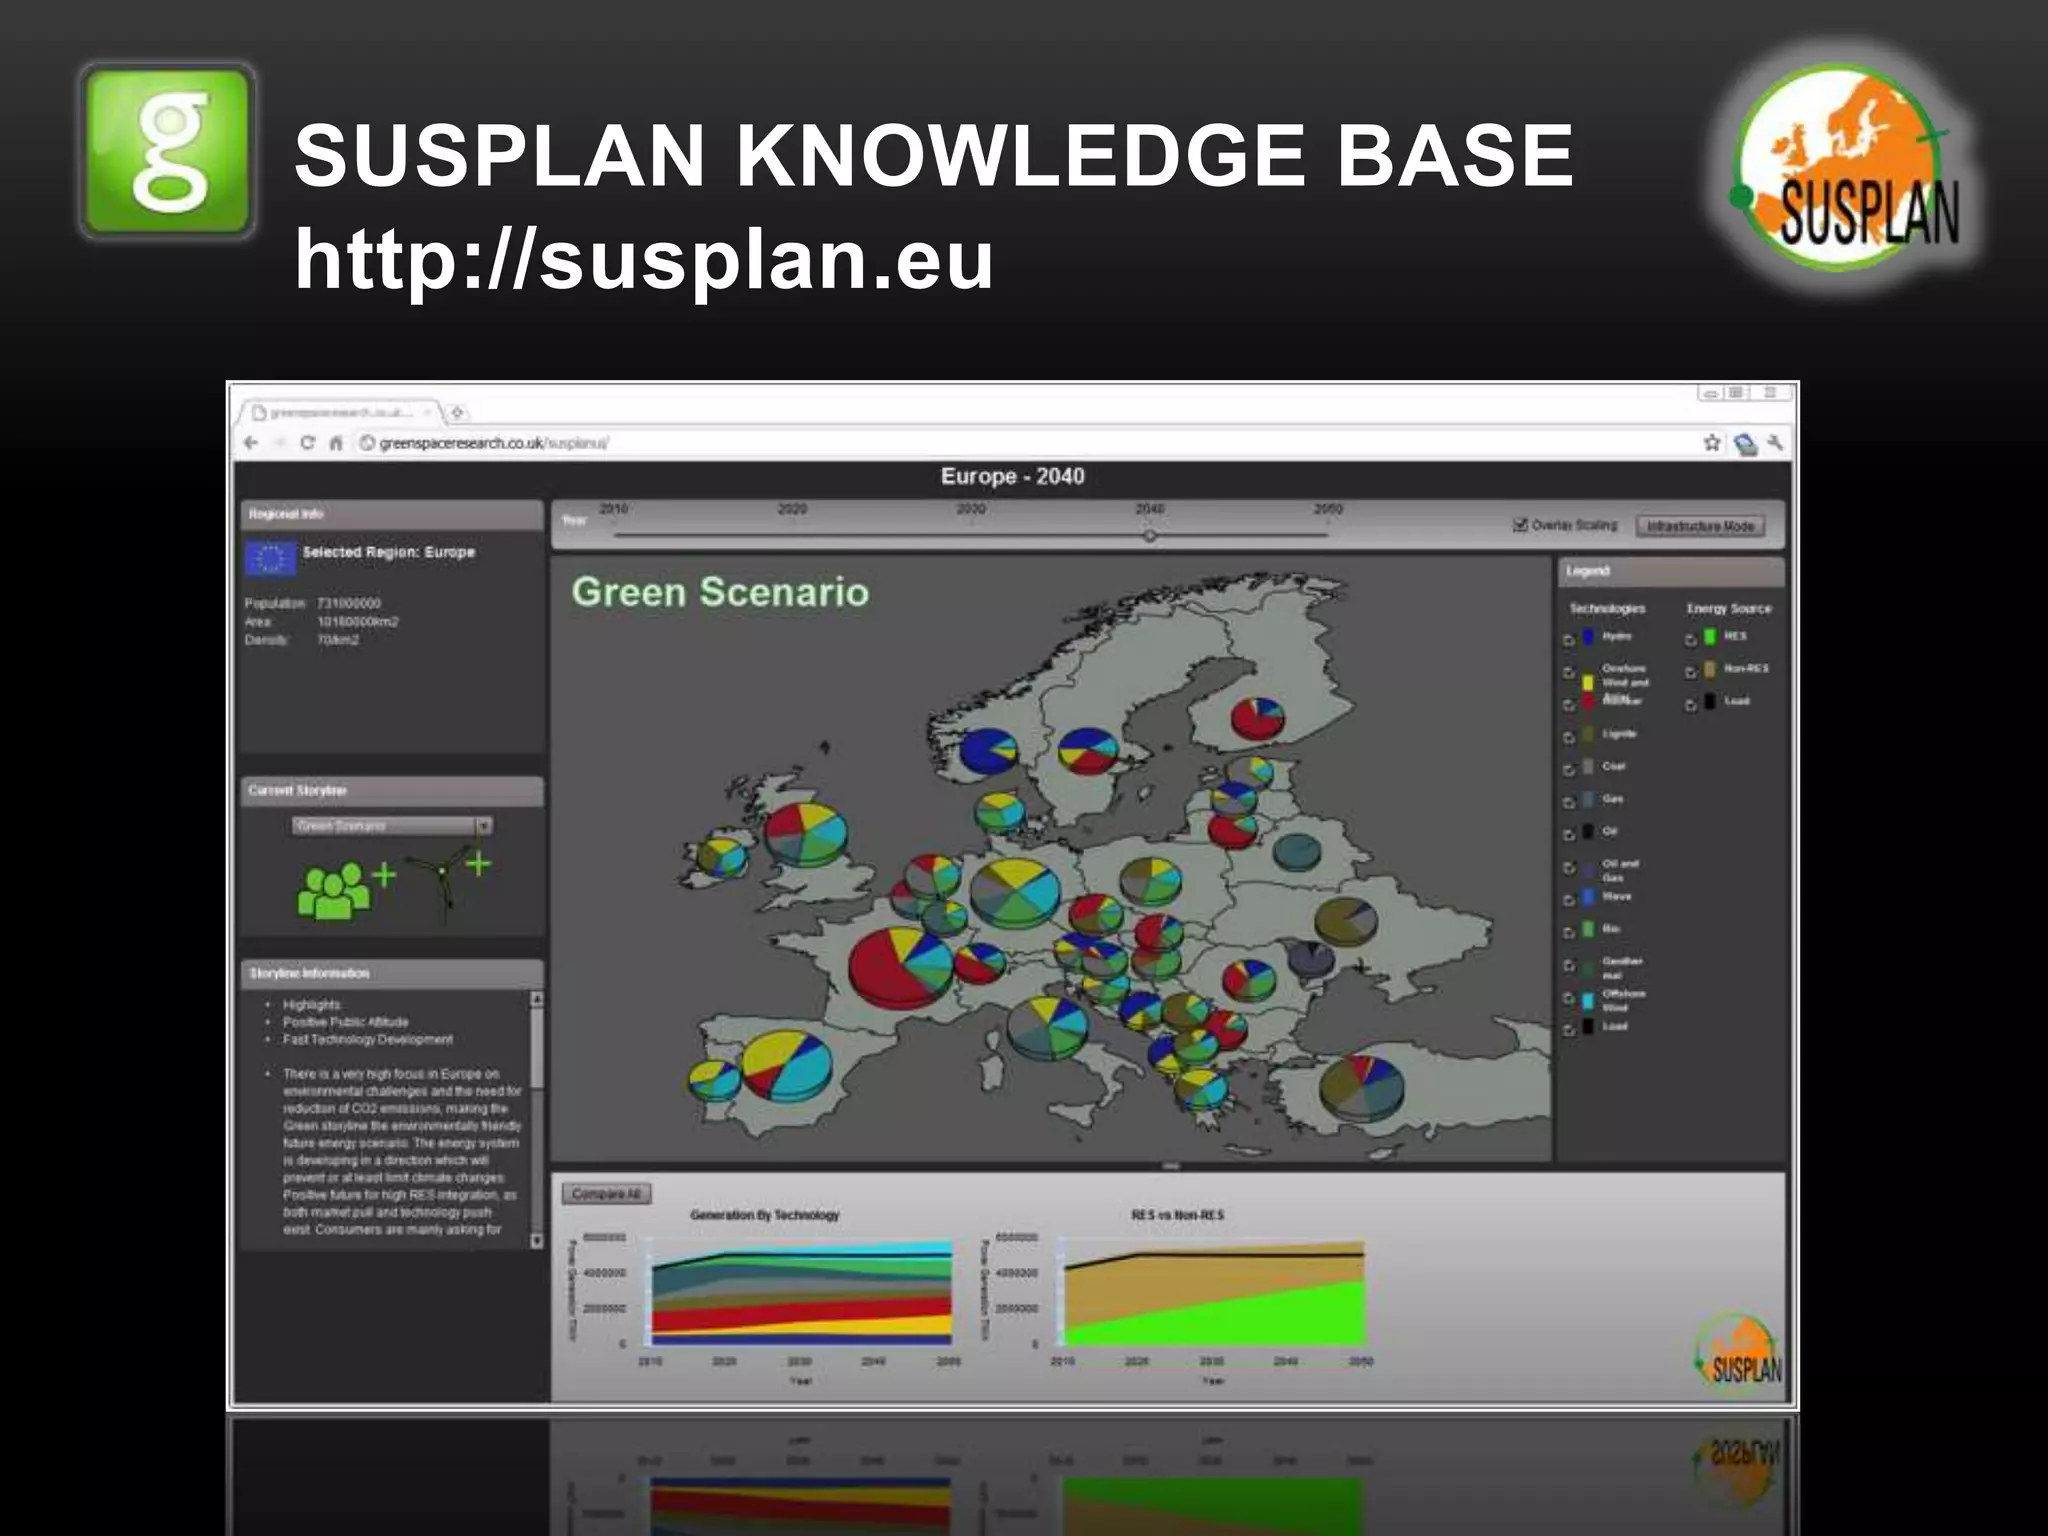
Task: Select the pie chart over Portugal
Action: 714,1080
